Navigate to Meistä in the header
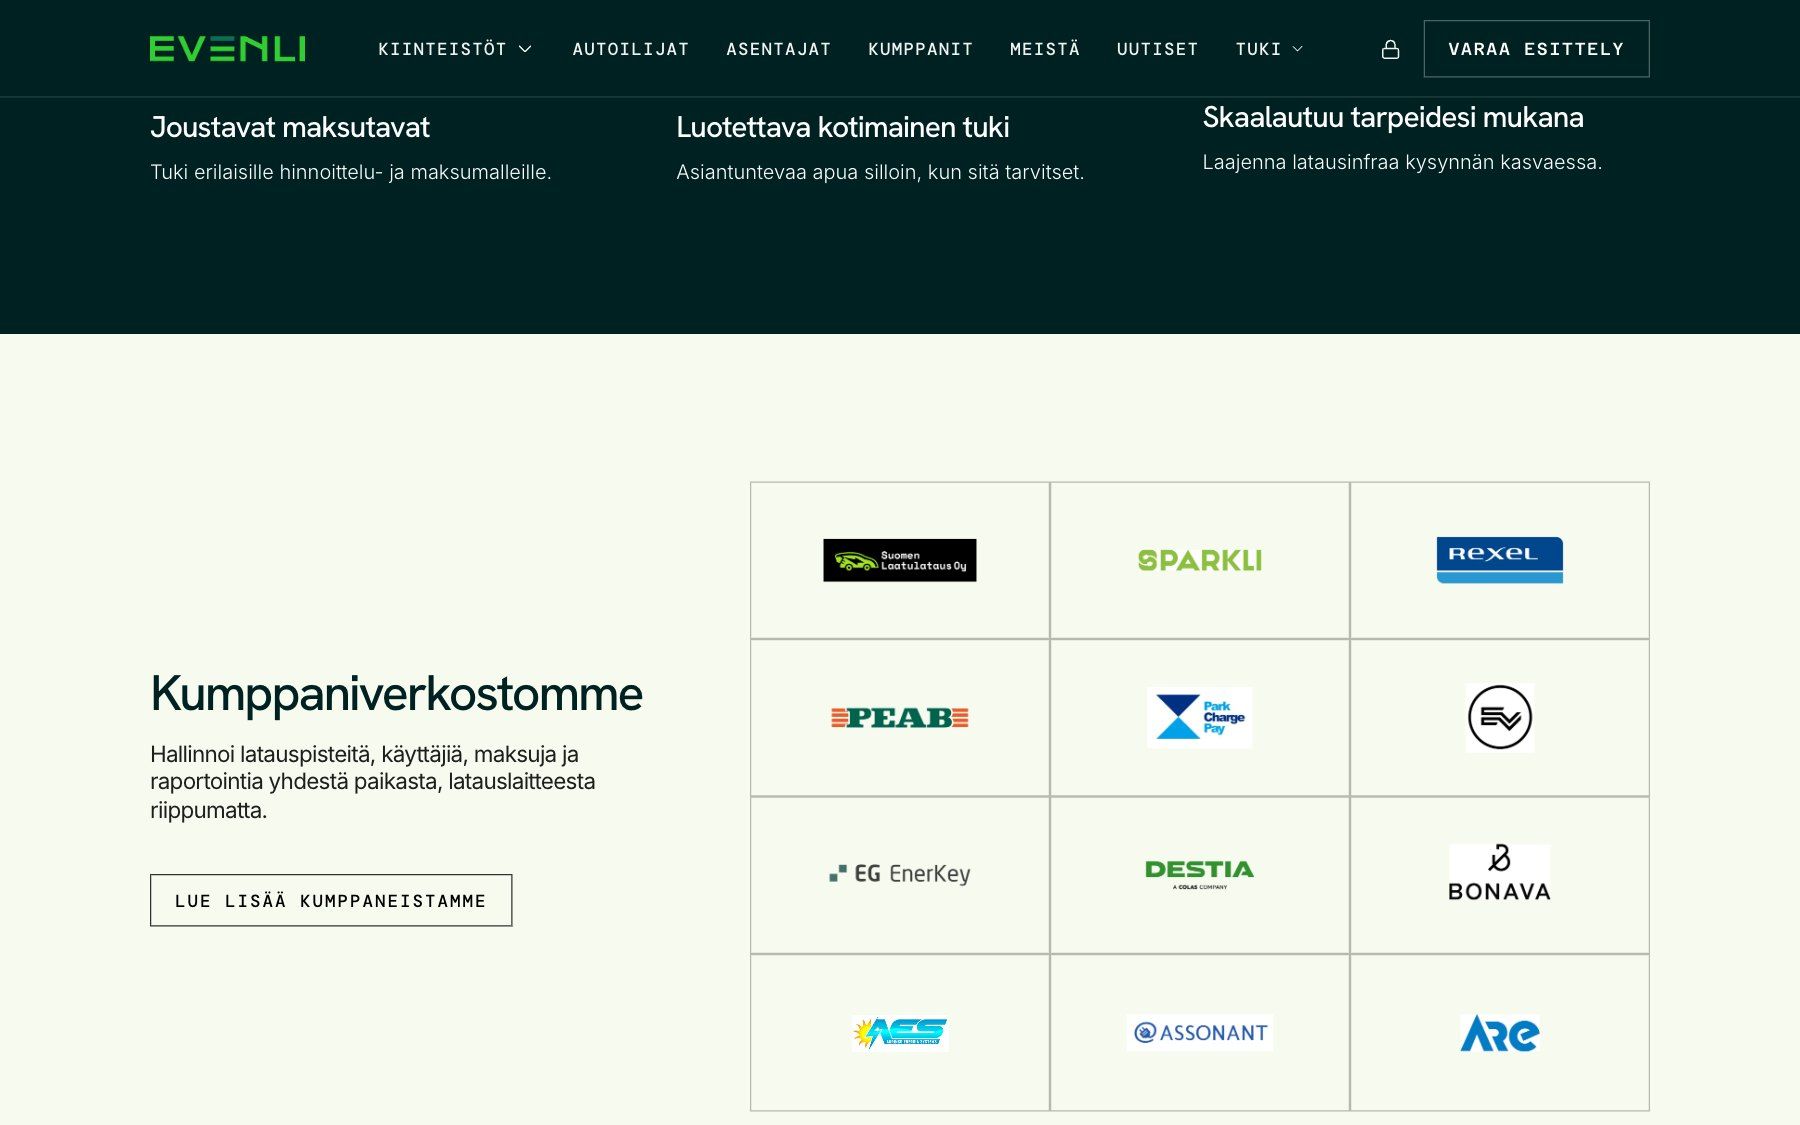This screenshot has width=1800, height=1125. click(1045, 49)
